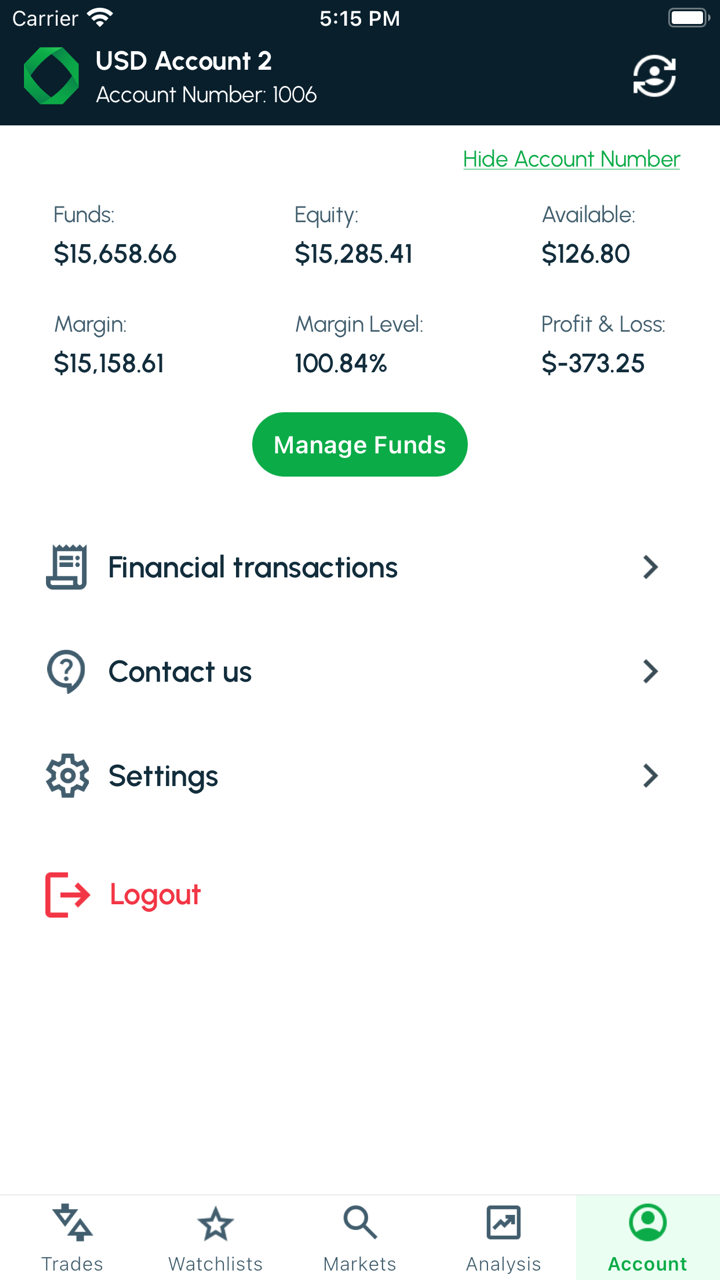Click the Logout label
The height and width of the screenshot is (1280, 720).
(x=155, y=894)
